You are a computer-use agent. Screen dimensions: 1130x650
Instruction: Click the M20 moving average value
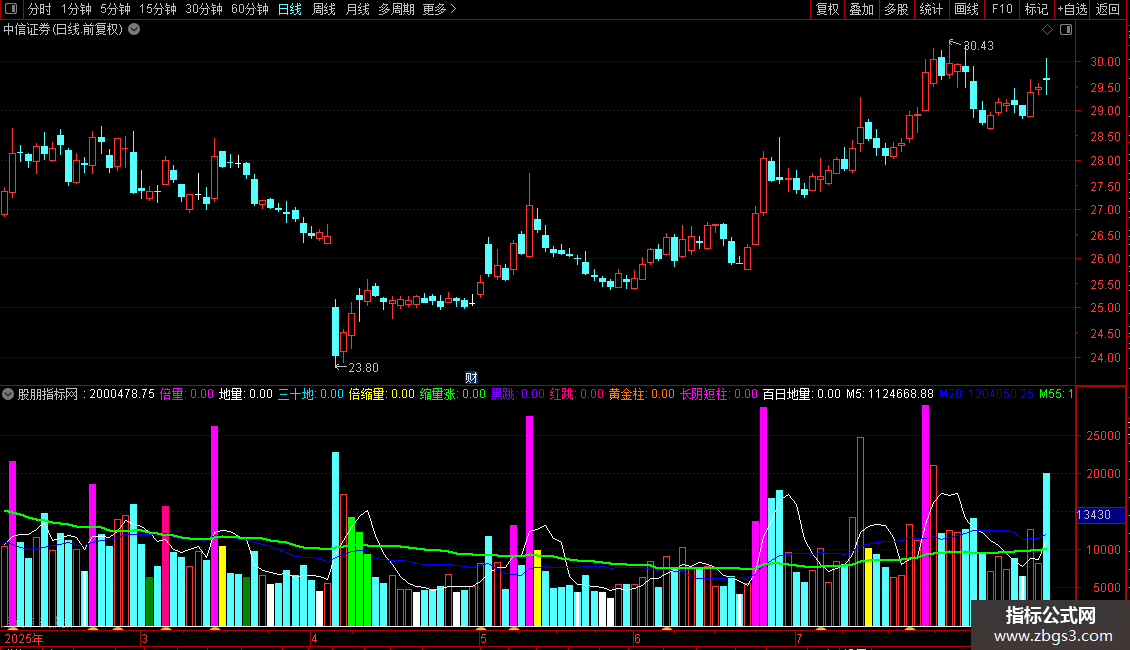pos(986,394)
